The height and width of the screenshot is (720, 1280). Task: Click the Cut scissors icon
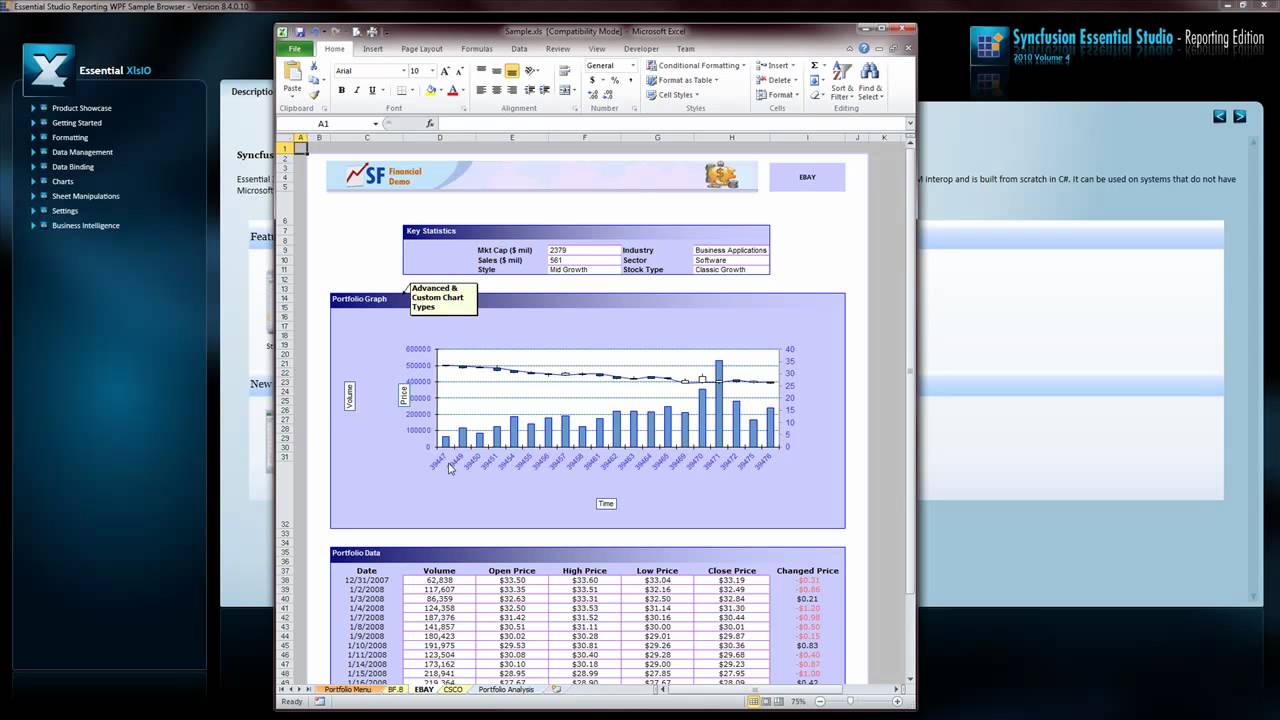(x=314, y=66)
